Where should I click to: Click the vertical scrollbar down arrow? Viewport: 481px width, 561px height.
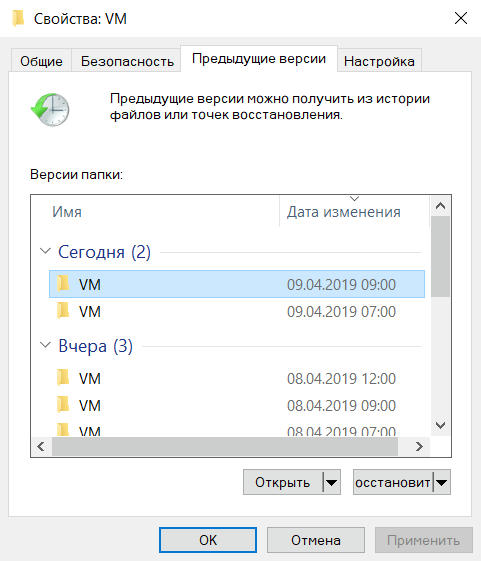coord(441,425)
